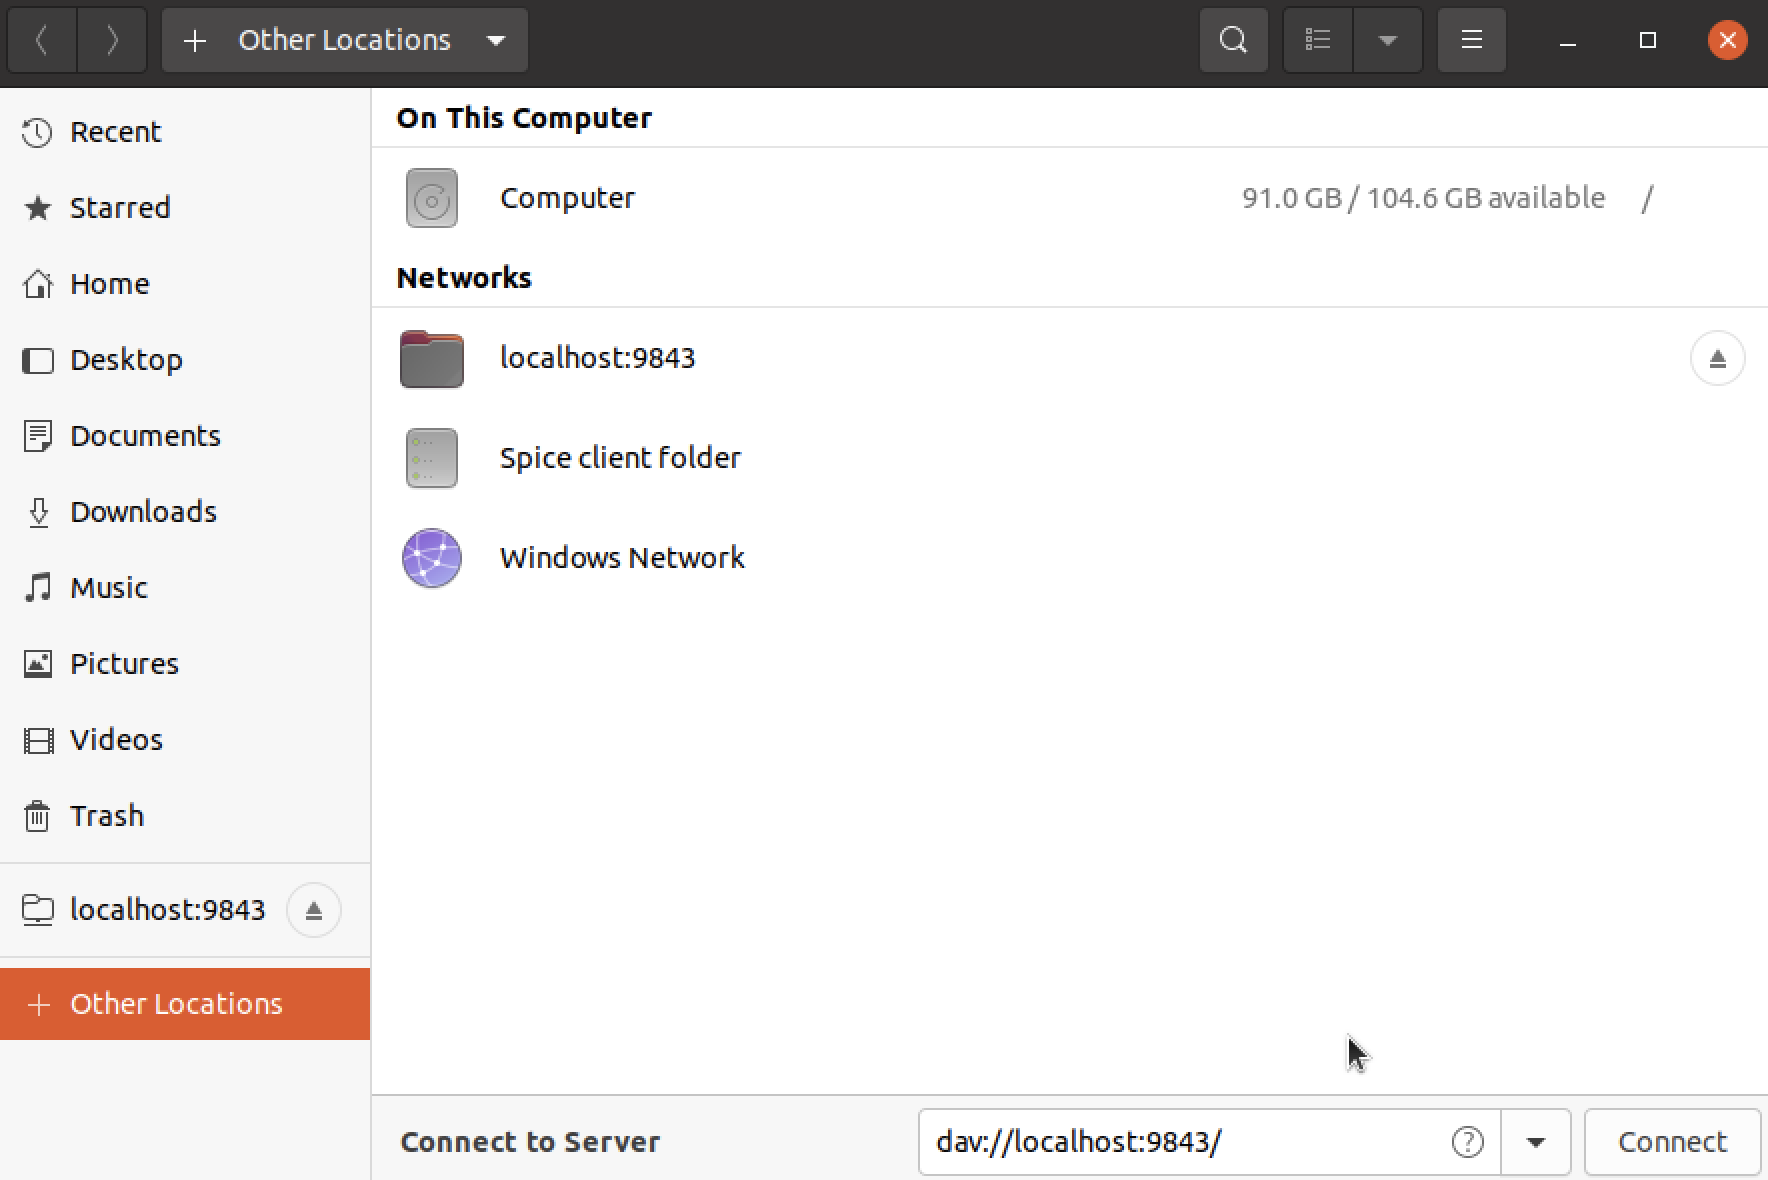Open Videos folder in sidebar
The height and width of the screenshot is (1180, 1768).
click(x=185, y=740)
